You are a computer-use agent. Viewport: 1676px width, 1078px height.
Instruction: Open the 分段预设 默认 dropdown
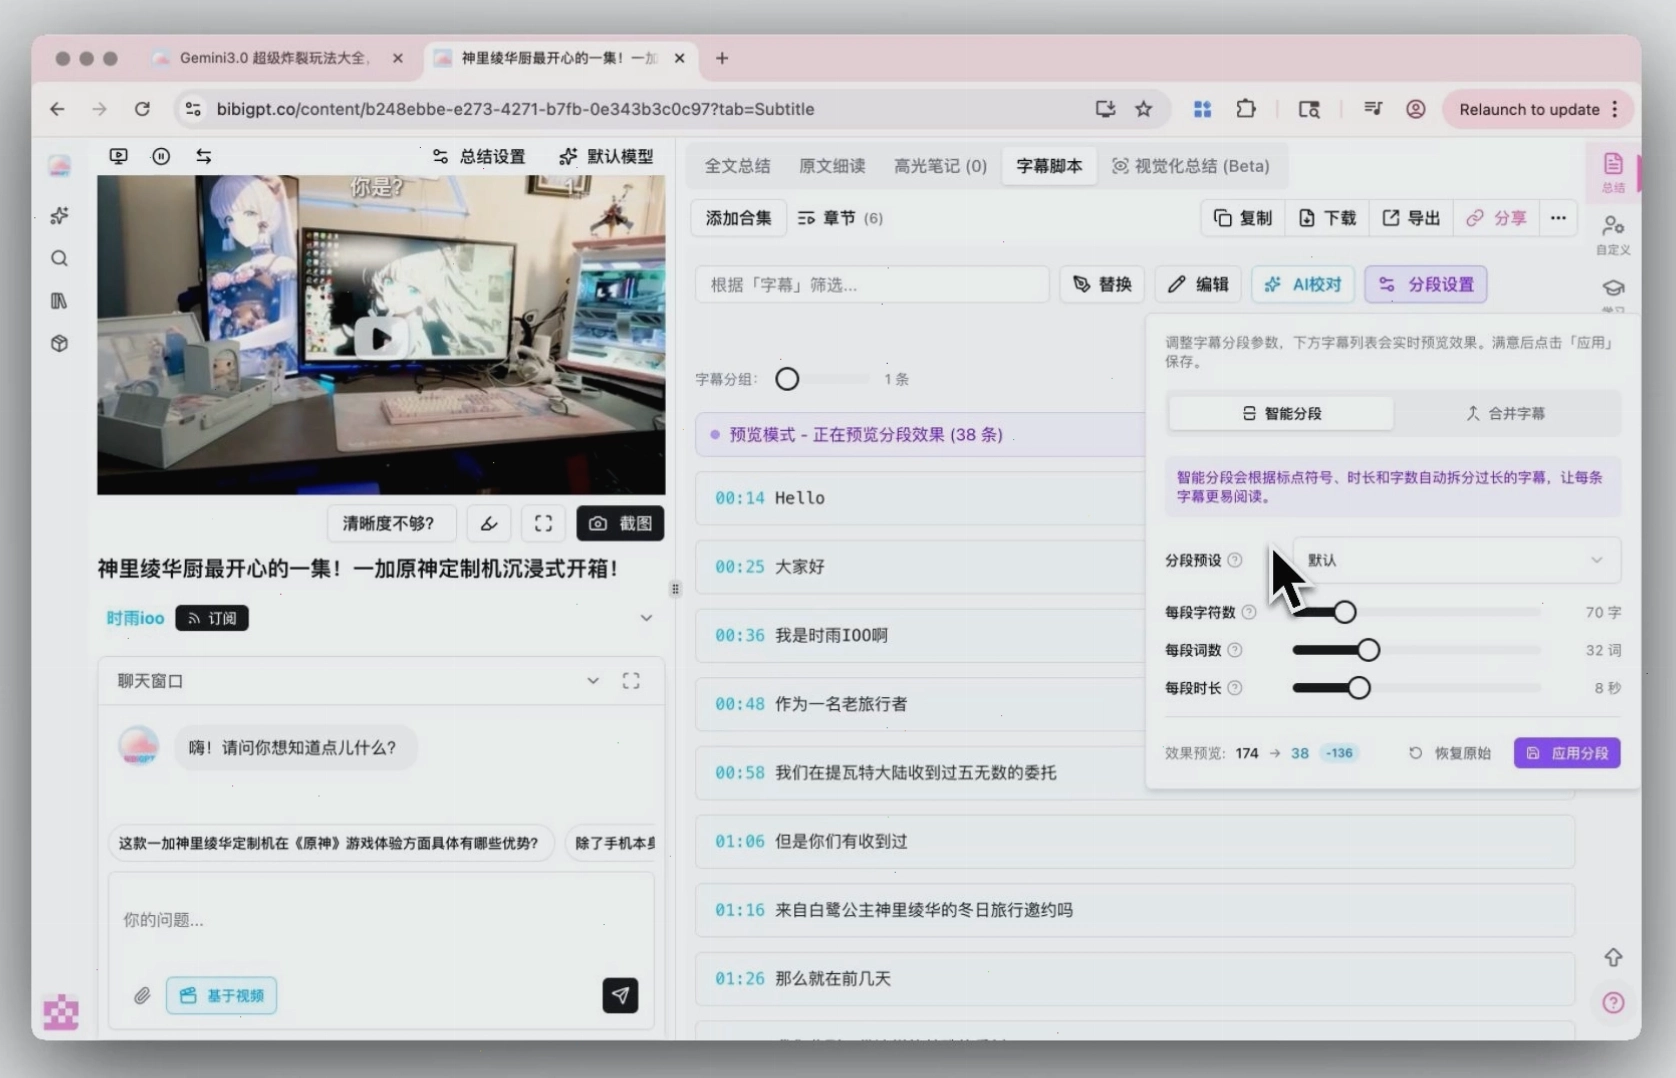pos(1456,560)
